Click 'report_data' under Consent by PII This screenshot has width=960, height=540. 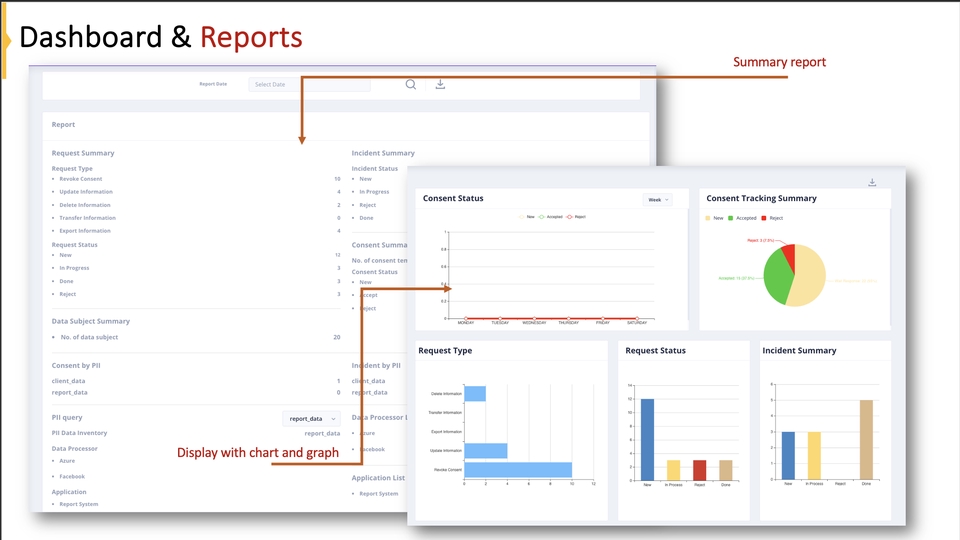70,392
